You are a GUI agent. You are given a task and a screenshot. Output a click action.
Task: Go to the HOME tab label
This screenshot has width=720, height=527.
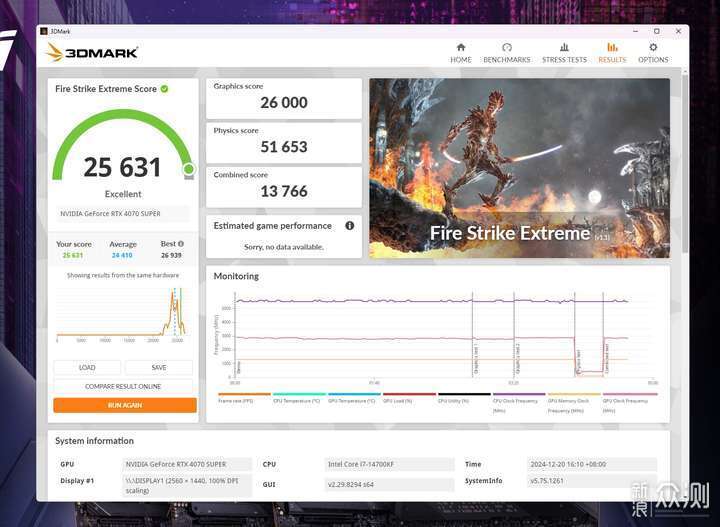461,60
